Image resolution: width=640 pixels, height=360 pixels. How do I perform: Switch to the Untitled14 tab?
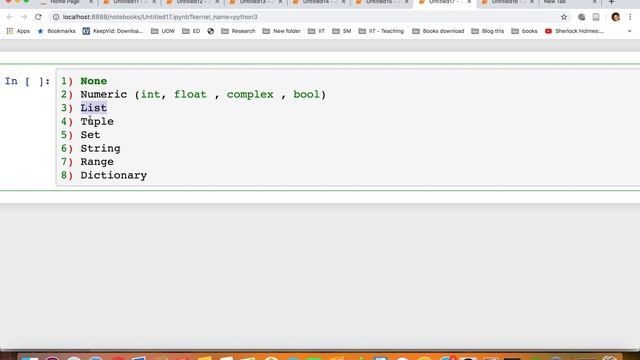click(318, 2)
